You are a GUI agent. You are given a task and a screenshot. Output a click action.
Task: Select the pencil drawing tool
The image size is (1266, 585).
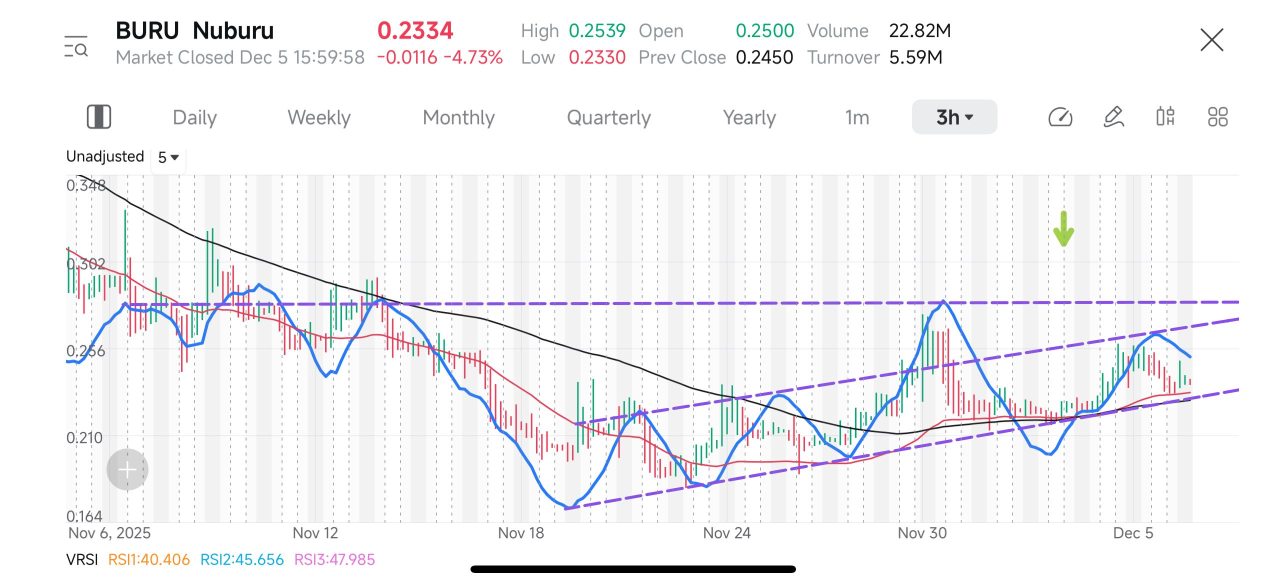pyautogui.click(x=1113, y=117)
